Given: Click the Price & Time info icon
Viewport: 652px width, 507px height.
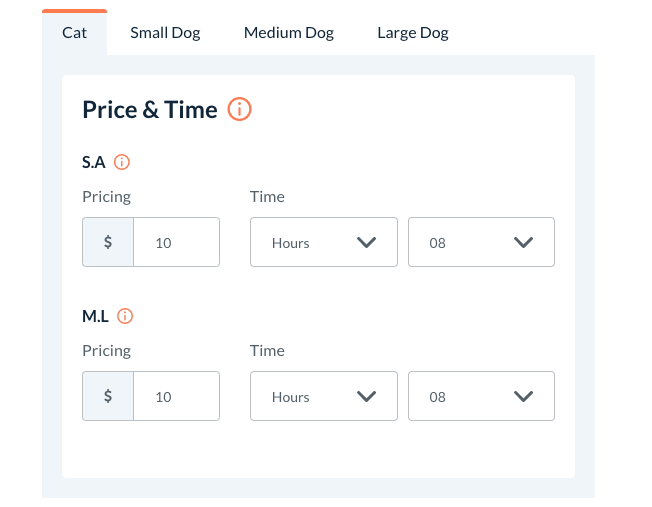Looking at the screenshot, I should (x=240, y=109).
